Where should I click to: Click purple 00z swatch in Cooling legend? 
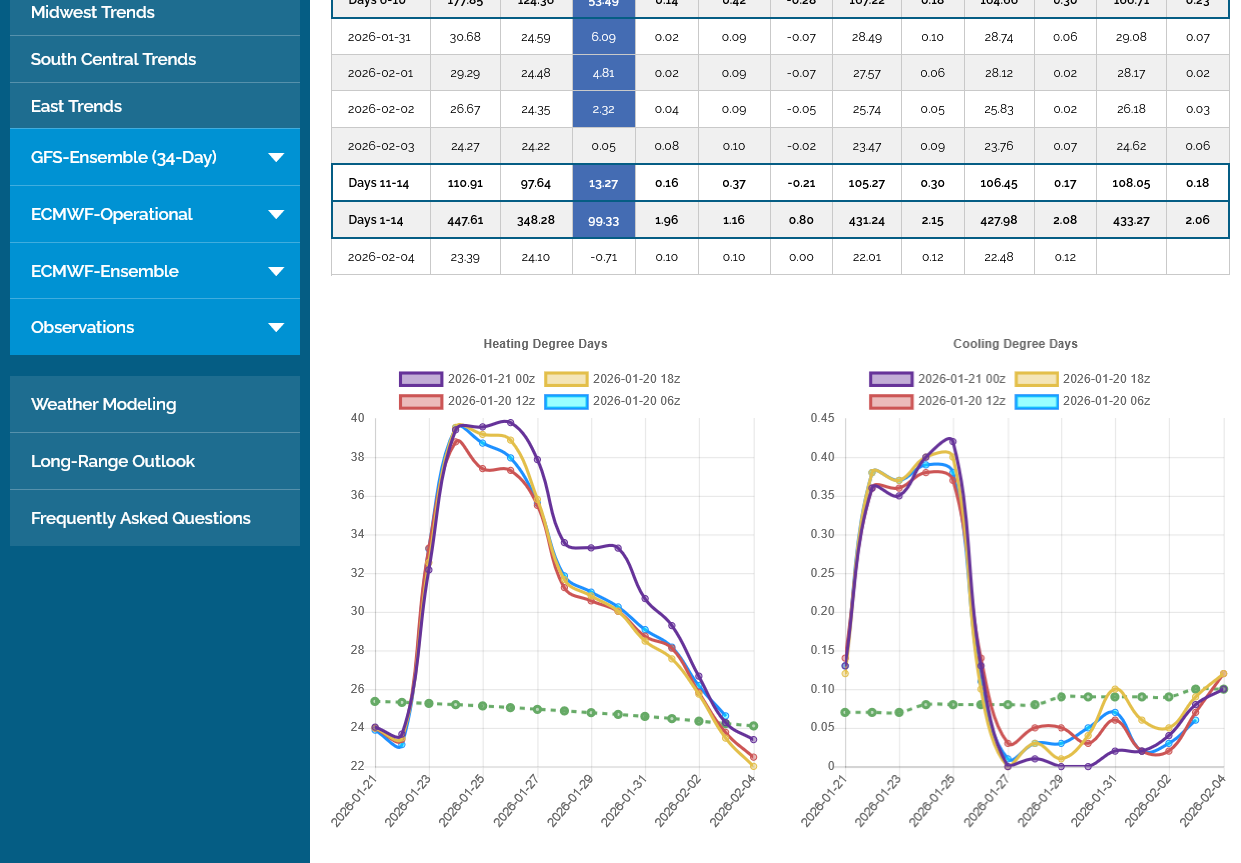point(890,379)
